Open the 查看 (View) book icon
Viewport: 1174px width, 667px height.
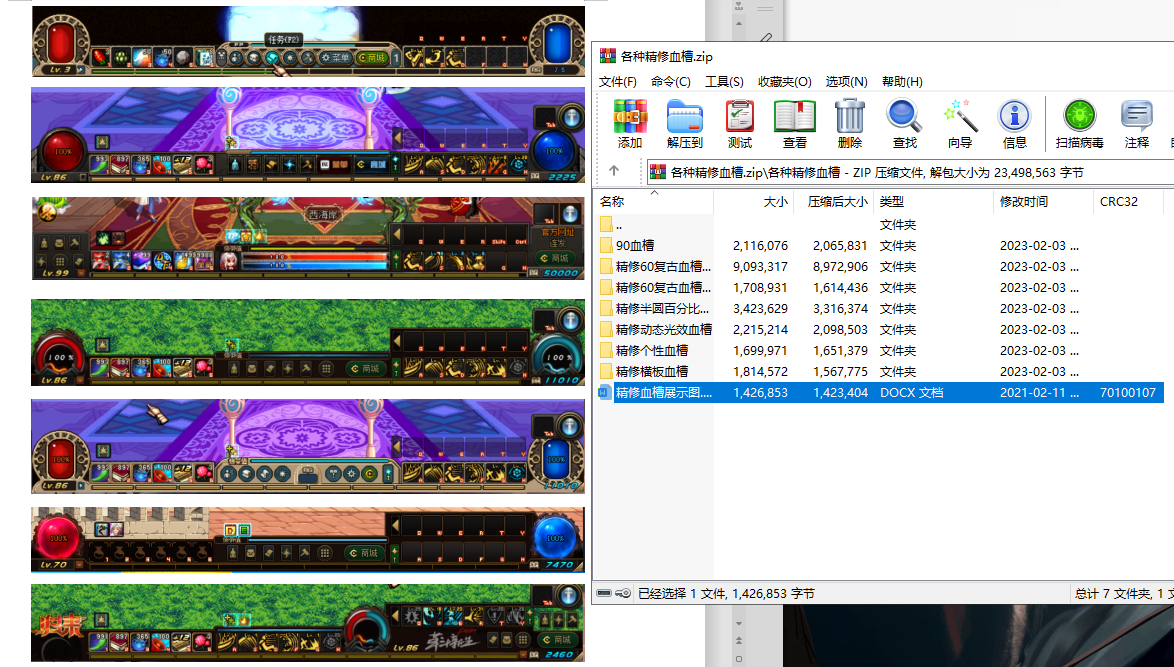click(795, 123)
